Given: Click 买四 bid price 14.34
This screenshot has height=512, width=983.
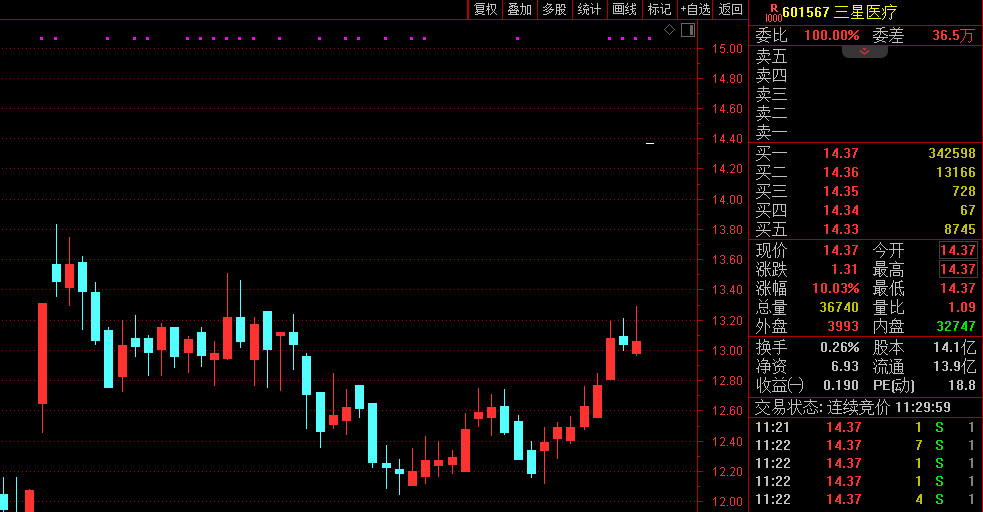Looking at the screenshot, I should [x=841, y=210].
